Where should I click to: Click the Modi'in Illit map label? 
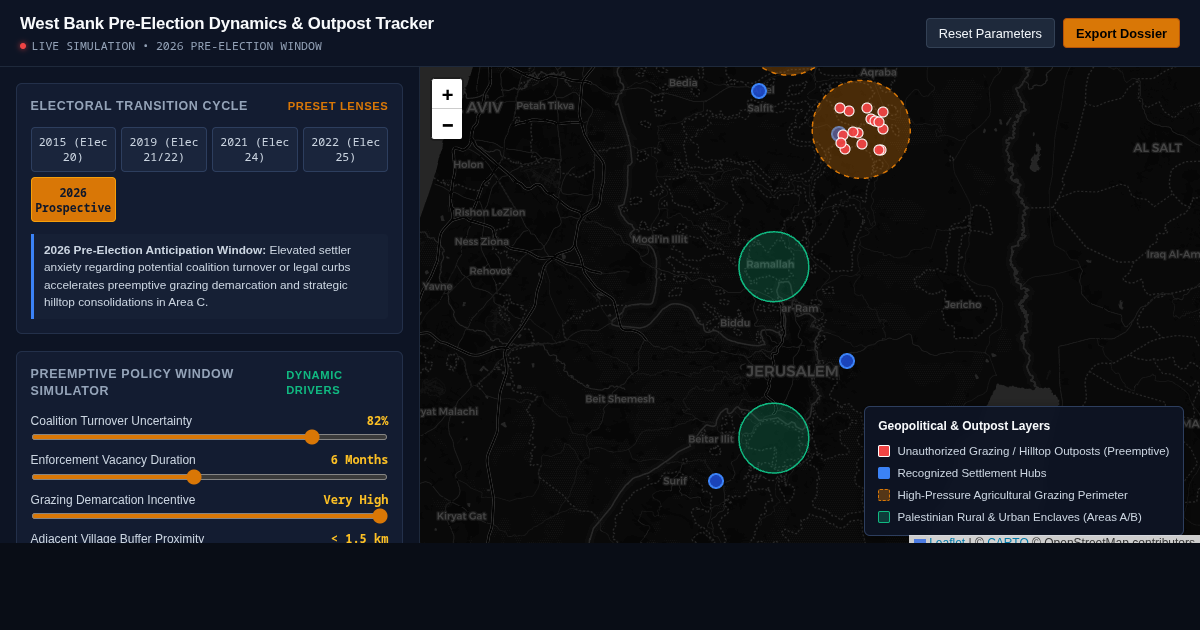coord(659,239)
